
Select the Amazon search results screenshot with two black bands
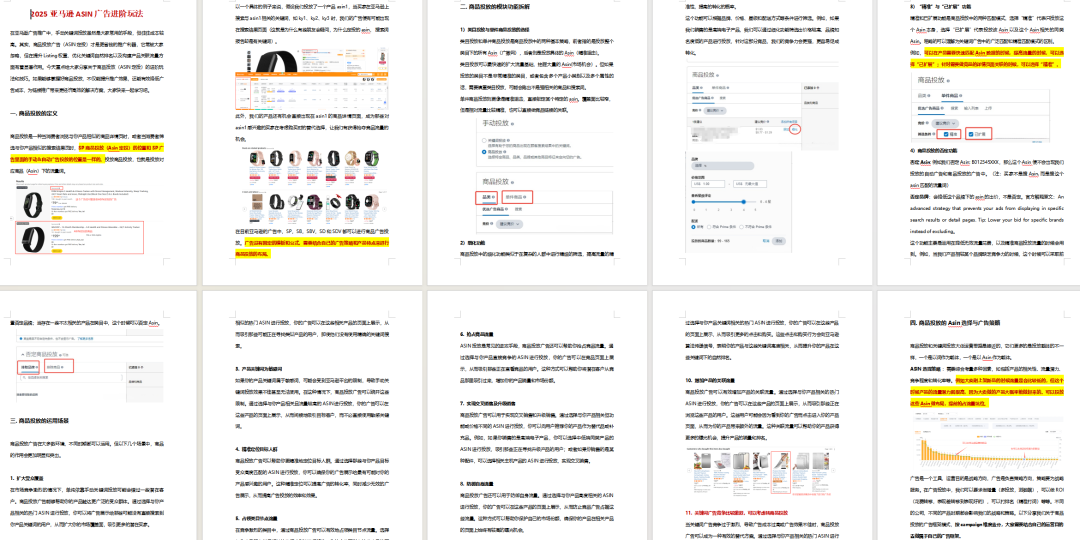pyautogui.click(x=81, y=217)
